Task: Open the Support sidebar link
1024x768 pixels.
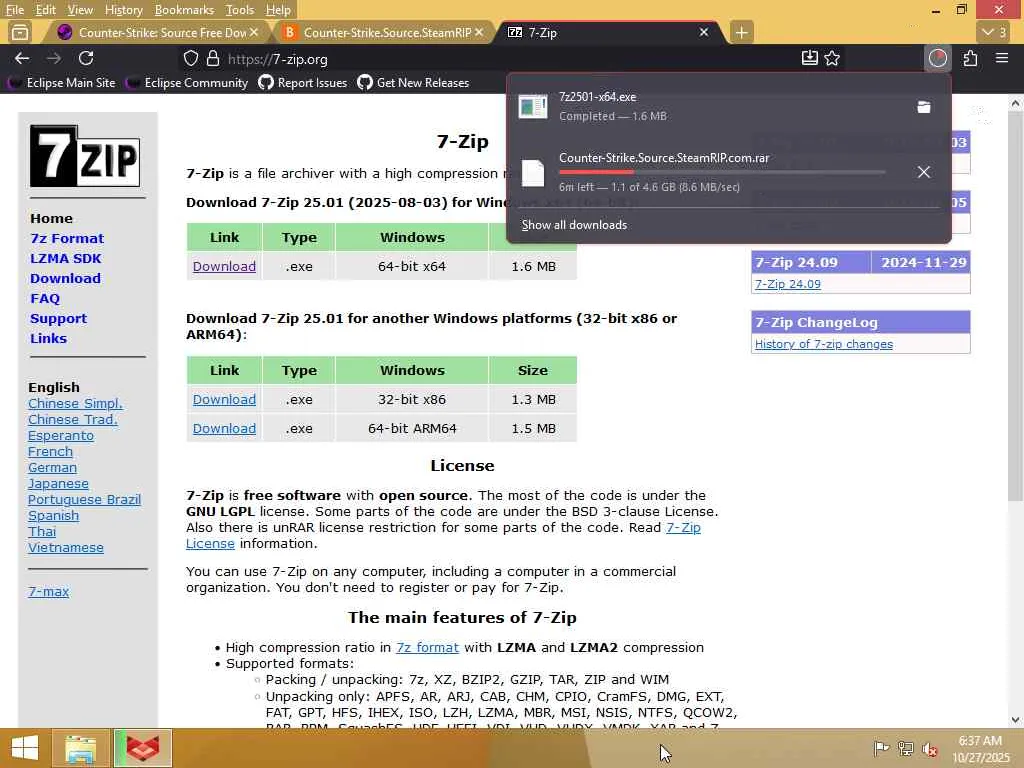Action: [x=58, y=319]
